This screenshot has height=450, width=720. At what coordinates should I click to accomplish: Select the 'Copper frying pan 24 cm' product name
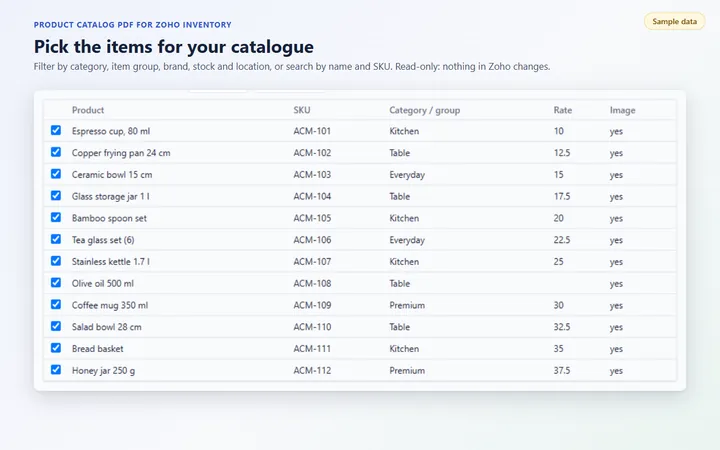pos(121,153)
